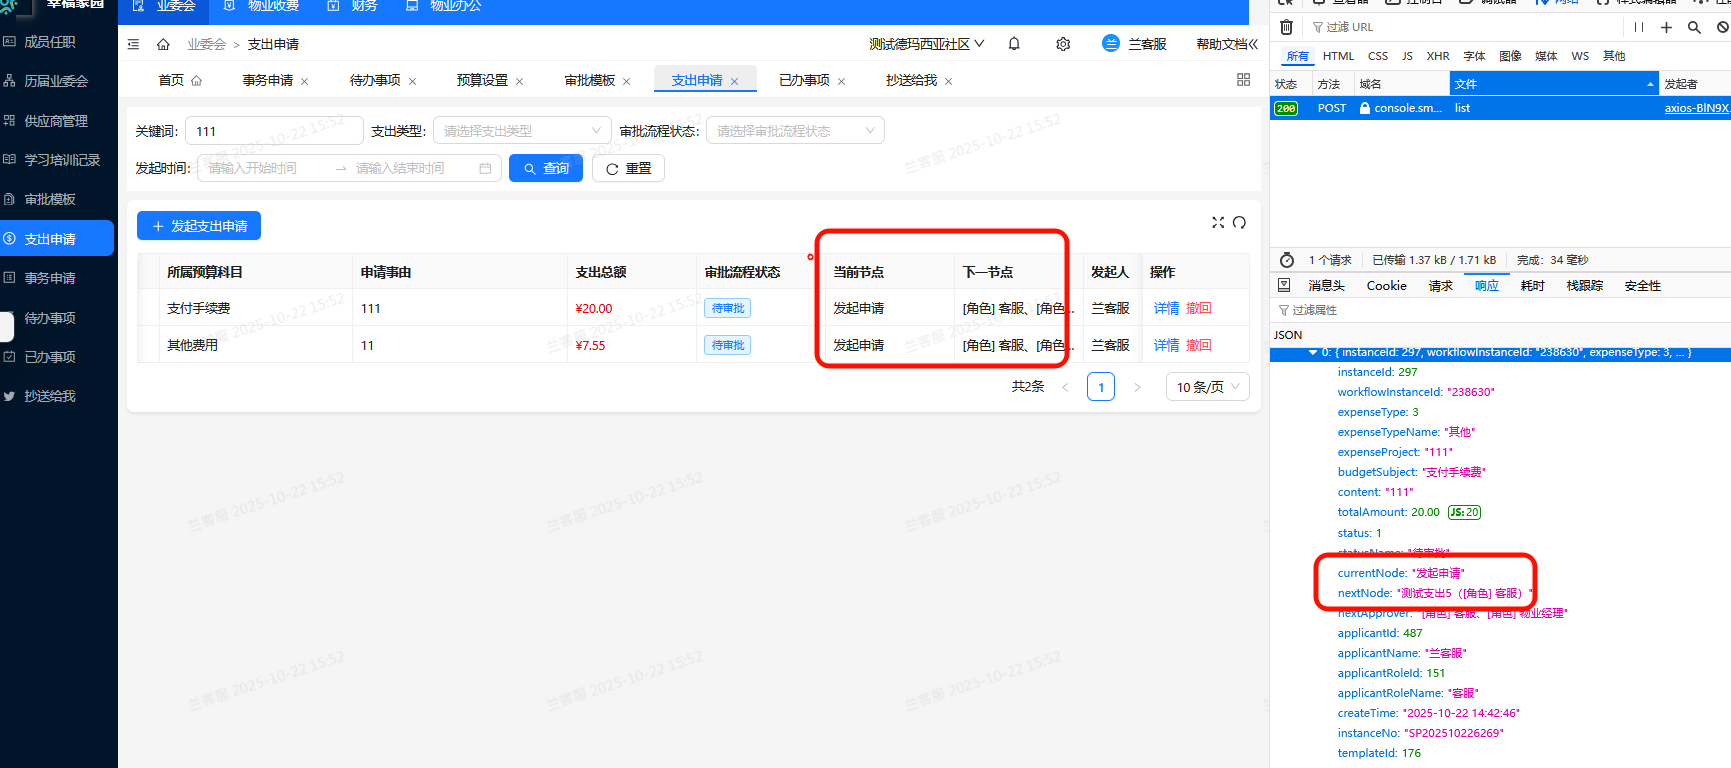Close the 支出申请 tab

click(734, 81)
